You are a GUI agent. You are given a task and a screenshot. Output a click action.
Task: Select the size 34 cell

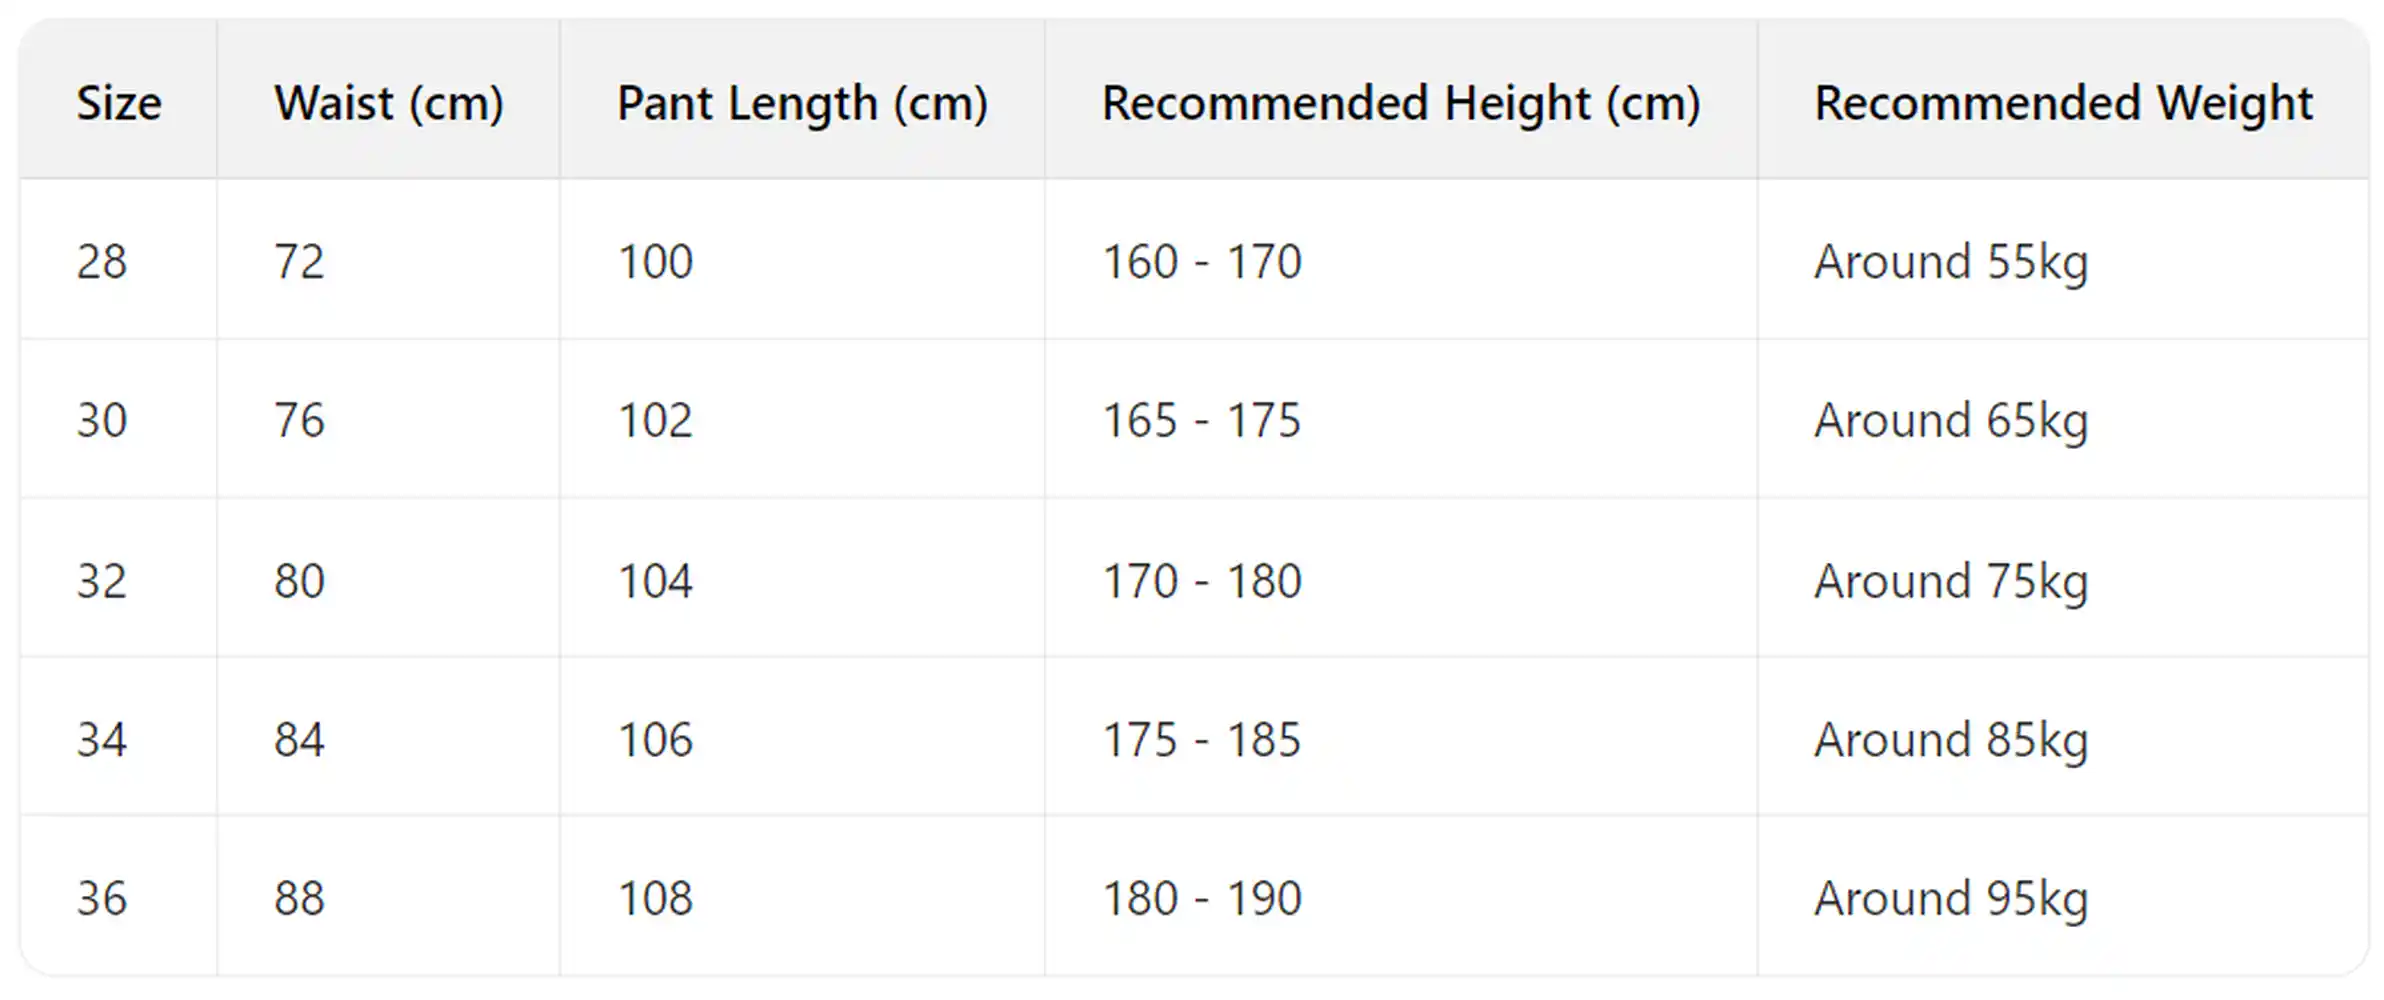102,740
